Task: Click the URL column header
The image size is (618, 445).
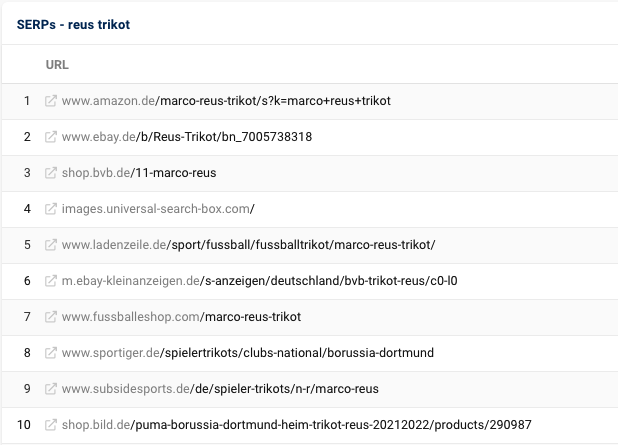Action: pos(57,65)
